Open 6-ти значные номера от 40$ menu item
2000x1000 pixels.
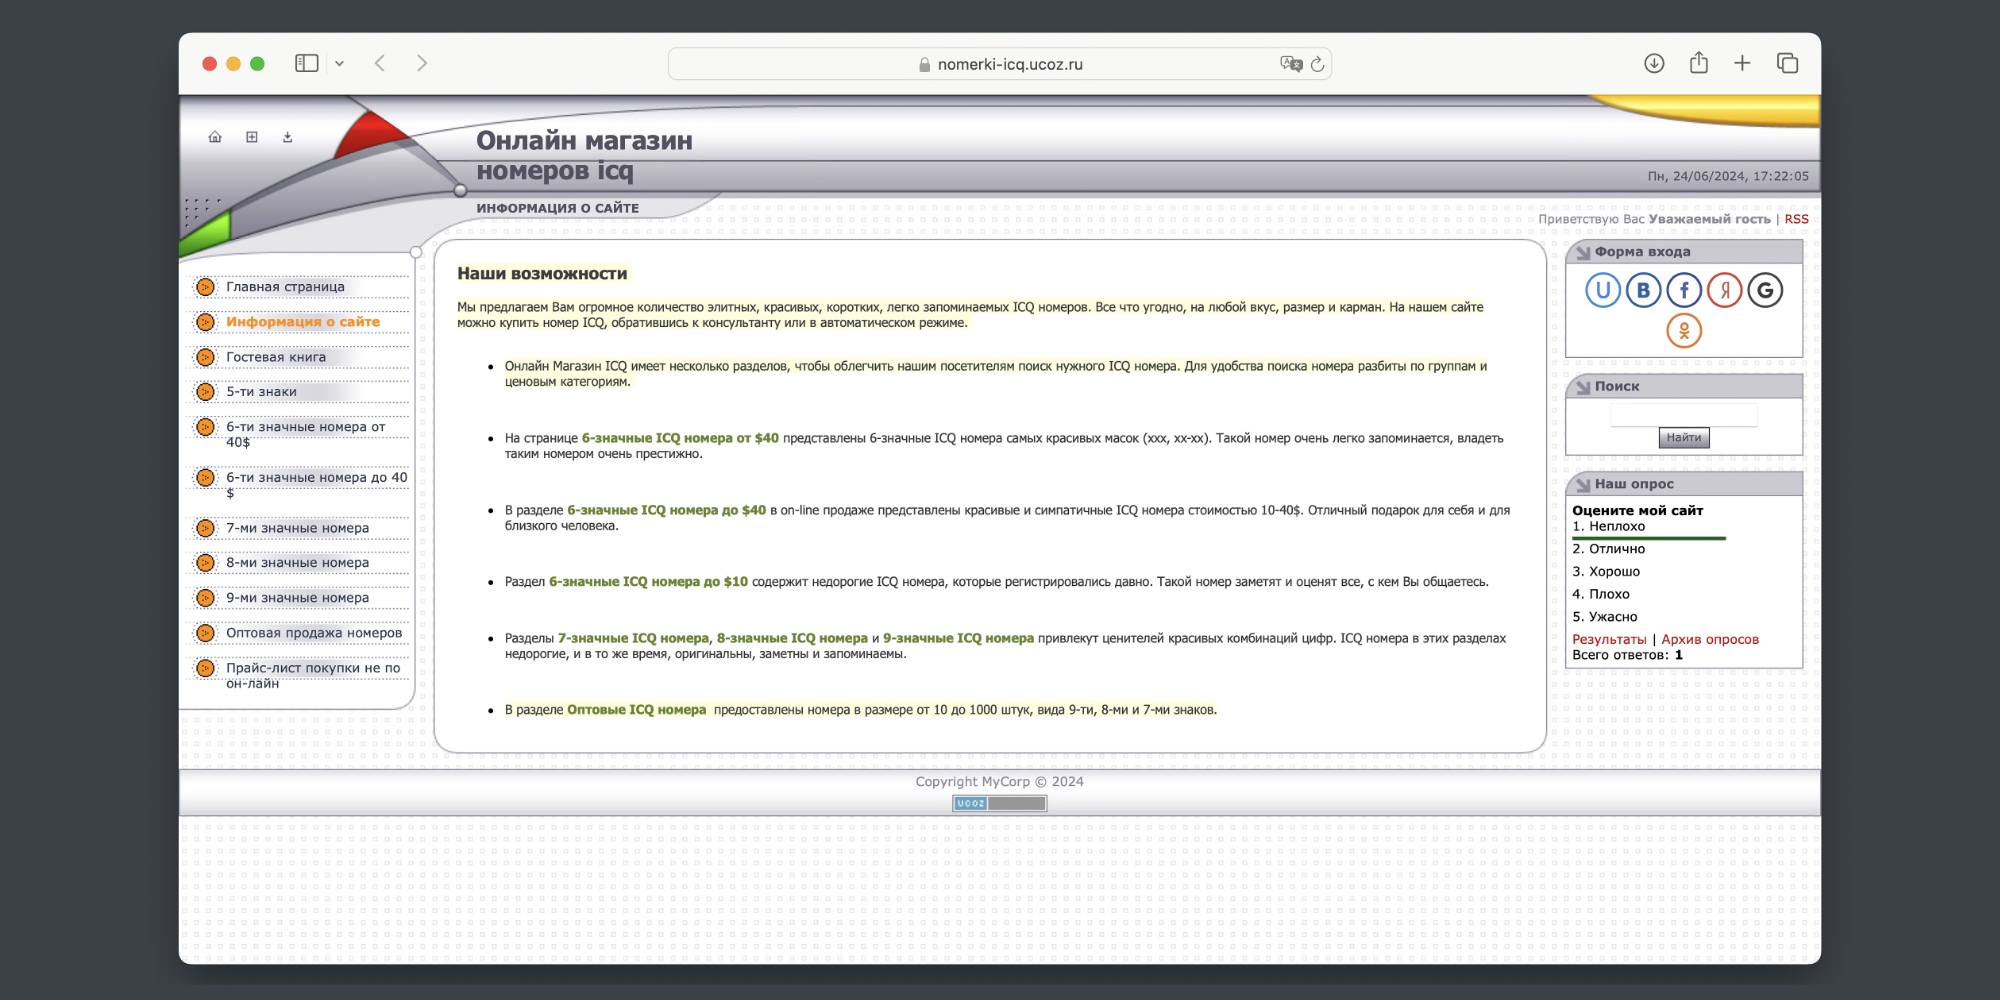305,434
